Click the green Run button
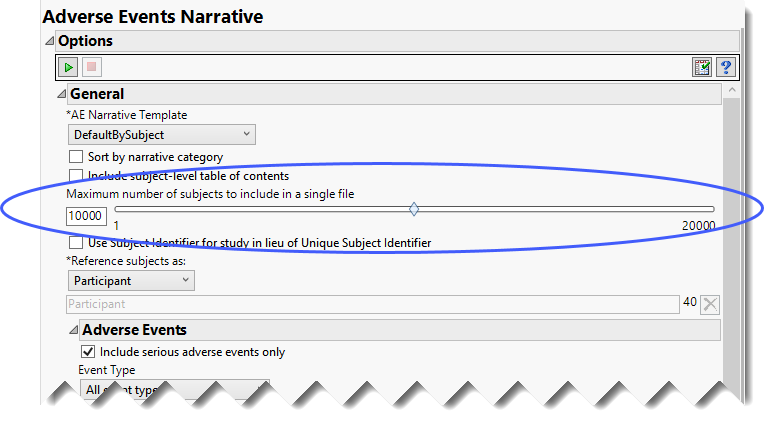The width and height of the screenshot is (764, 421). pos(68,67)
